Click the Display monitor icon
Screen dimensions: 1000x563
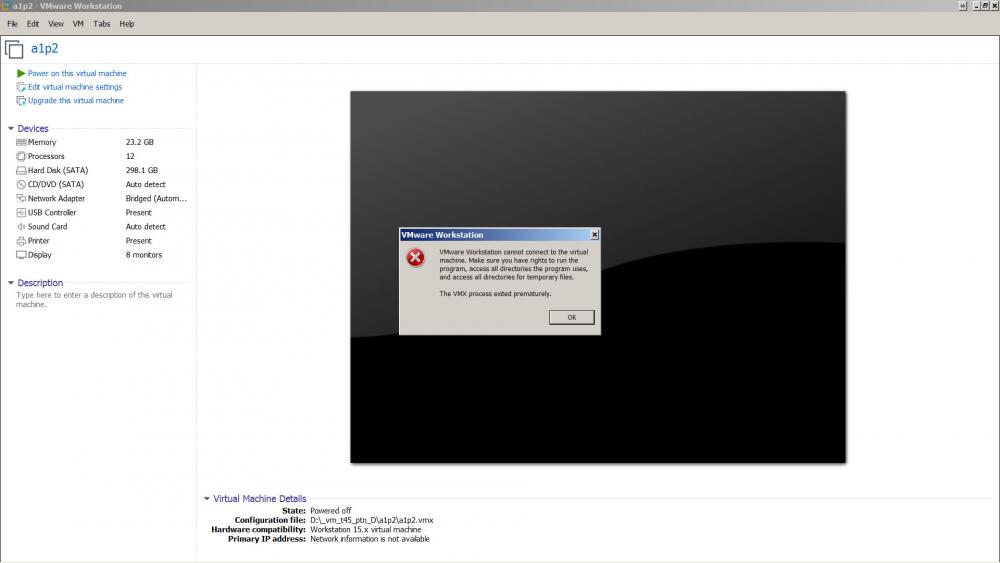coord(21,254)
